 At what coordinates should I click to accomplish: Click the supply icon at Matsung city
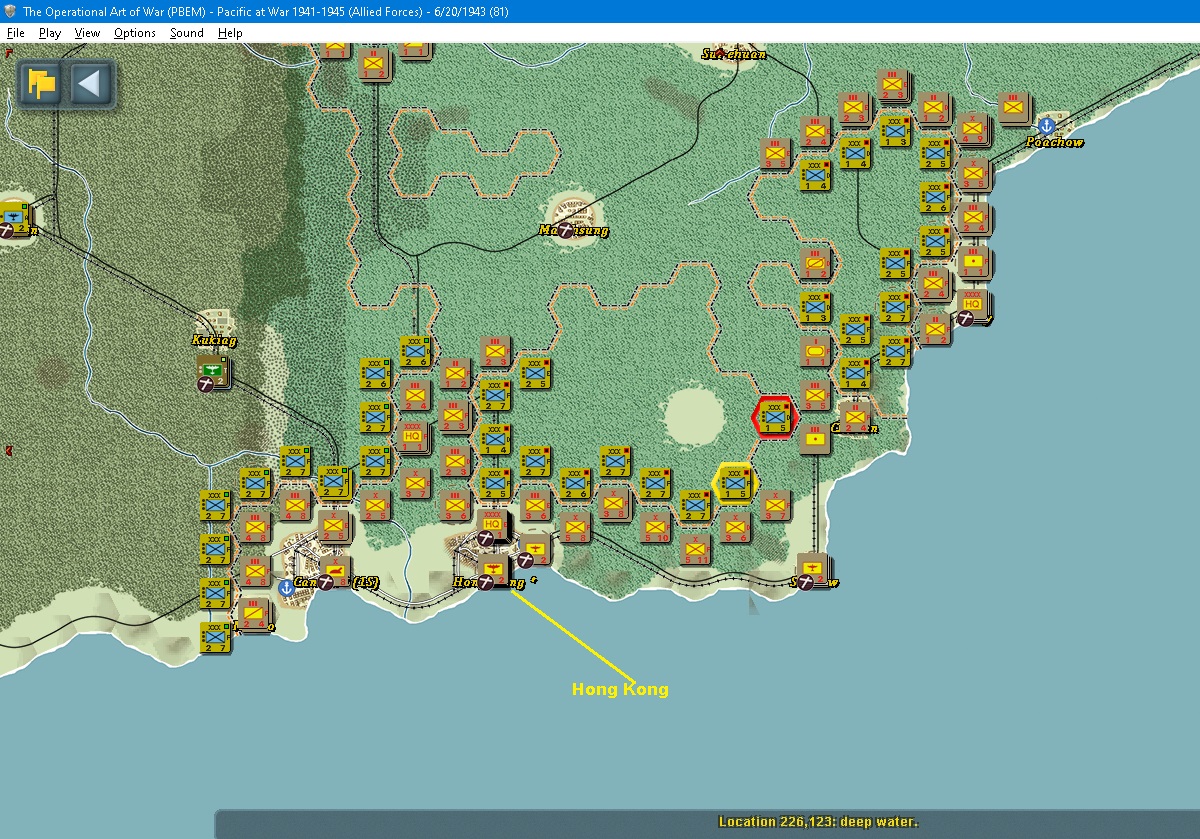565,231
